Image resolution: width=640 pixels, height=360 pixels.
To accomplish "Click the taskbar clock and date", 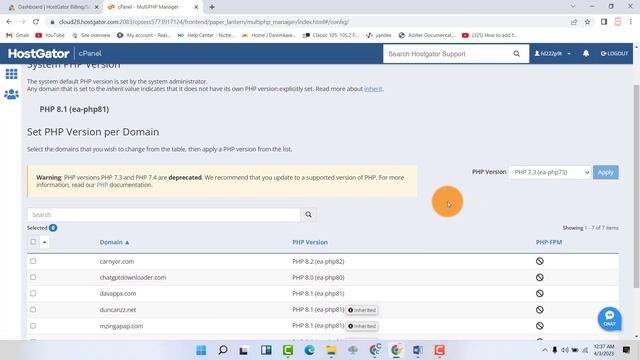I will [x=604, y=350].
